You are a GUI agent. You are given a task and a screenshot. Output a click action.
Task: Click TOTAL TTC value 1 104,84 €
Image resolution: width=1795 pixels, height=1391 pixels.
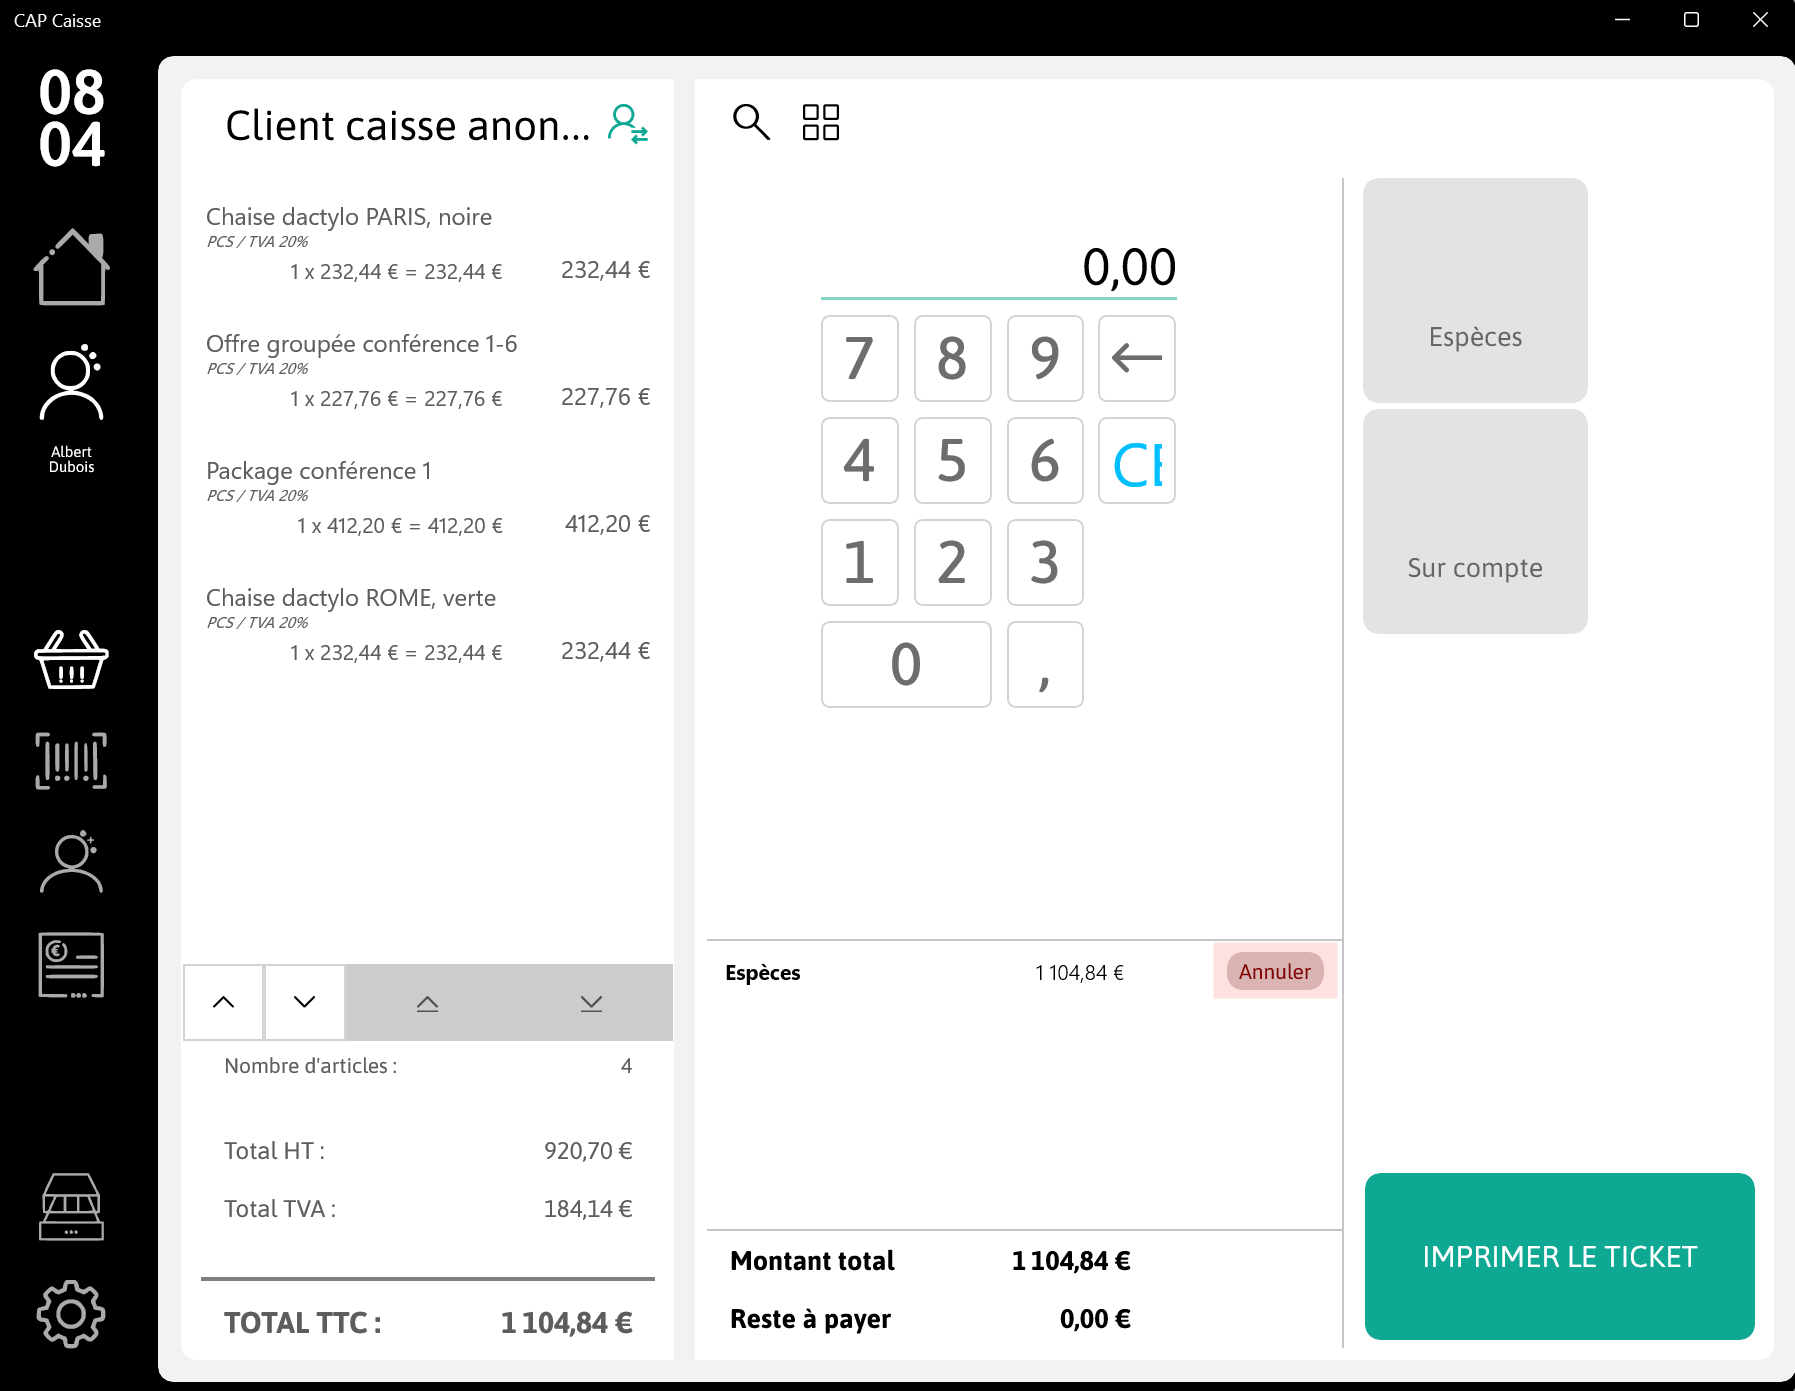coord(566,1323)
